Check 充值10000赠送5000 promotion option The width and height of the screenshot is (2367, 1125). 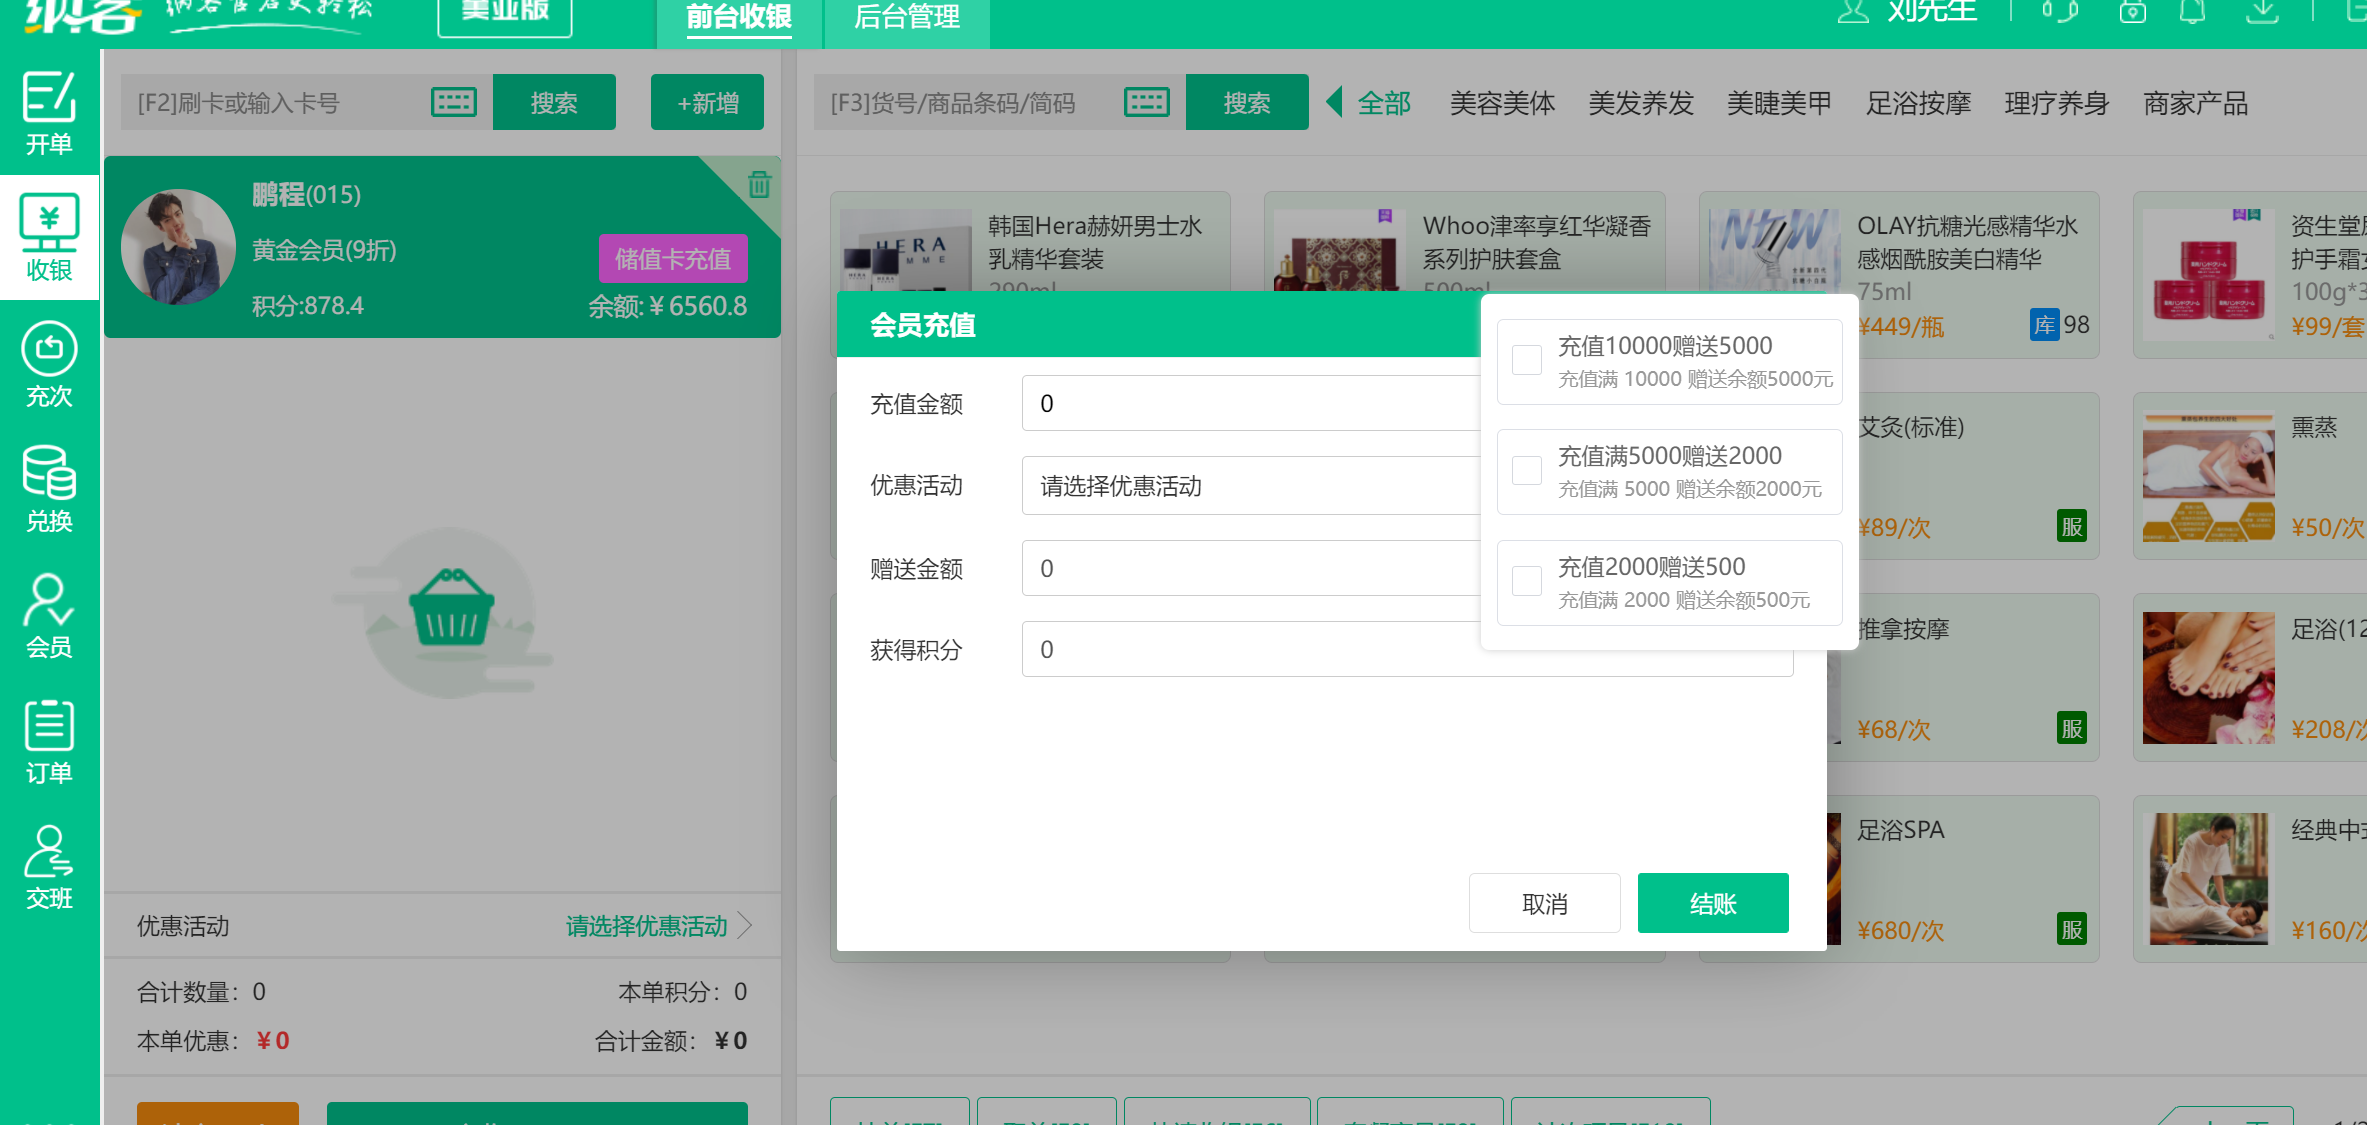click(x=1526, y=360)
